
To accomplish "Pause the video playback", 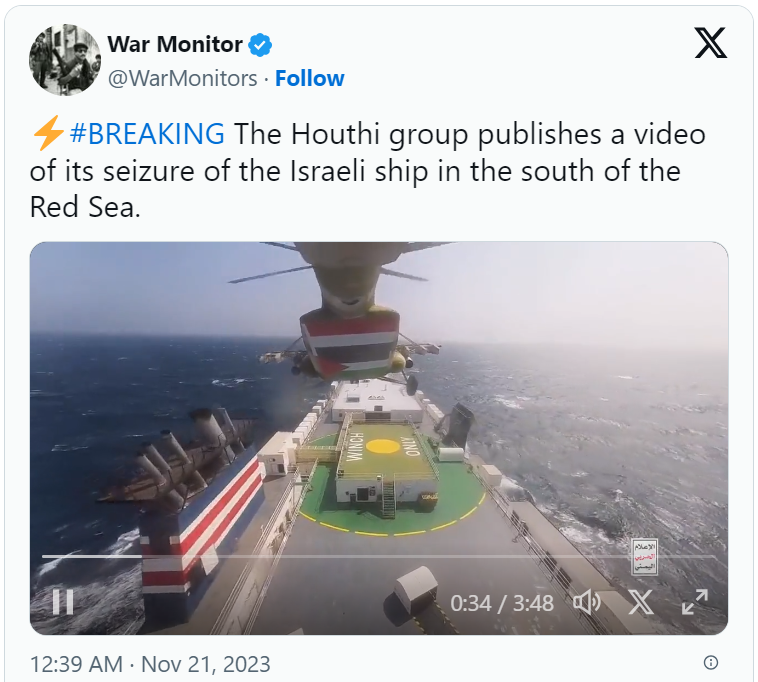I will pos(63,602).
